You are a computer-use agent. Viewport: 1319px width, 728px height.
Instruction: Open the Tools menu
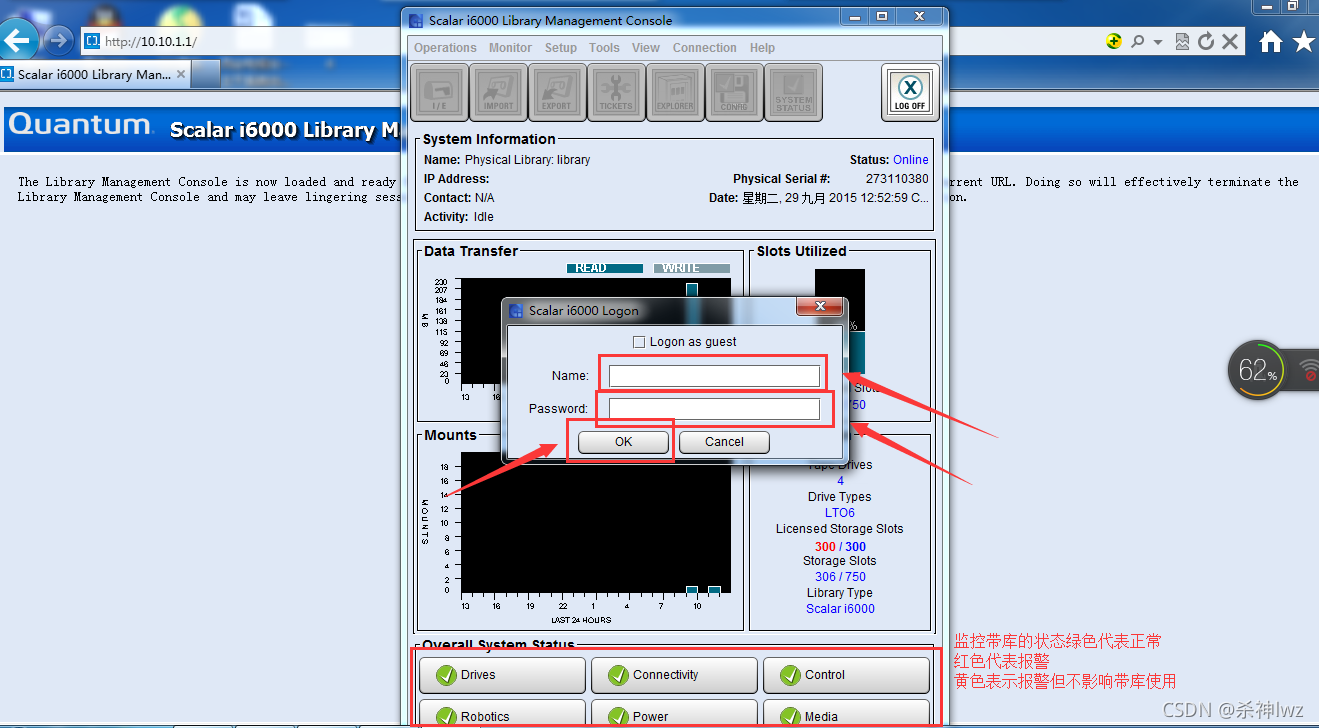(x=604, y=48)
